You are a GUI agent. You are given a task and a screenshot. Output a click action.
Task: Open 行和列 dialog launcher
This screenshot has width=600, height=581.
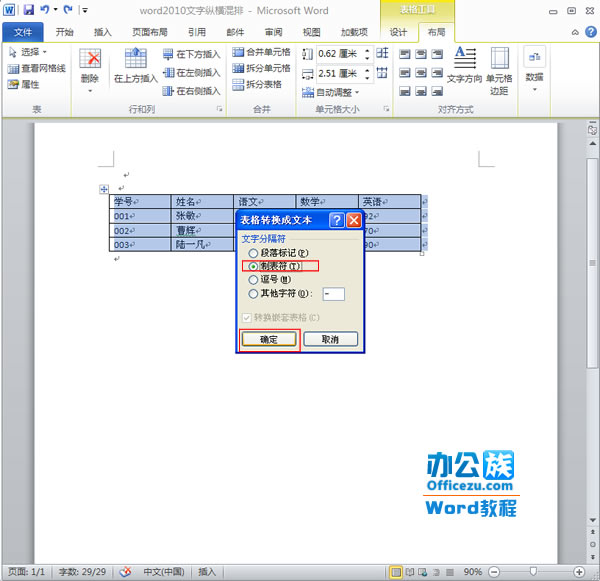[x=219, y=109]
